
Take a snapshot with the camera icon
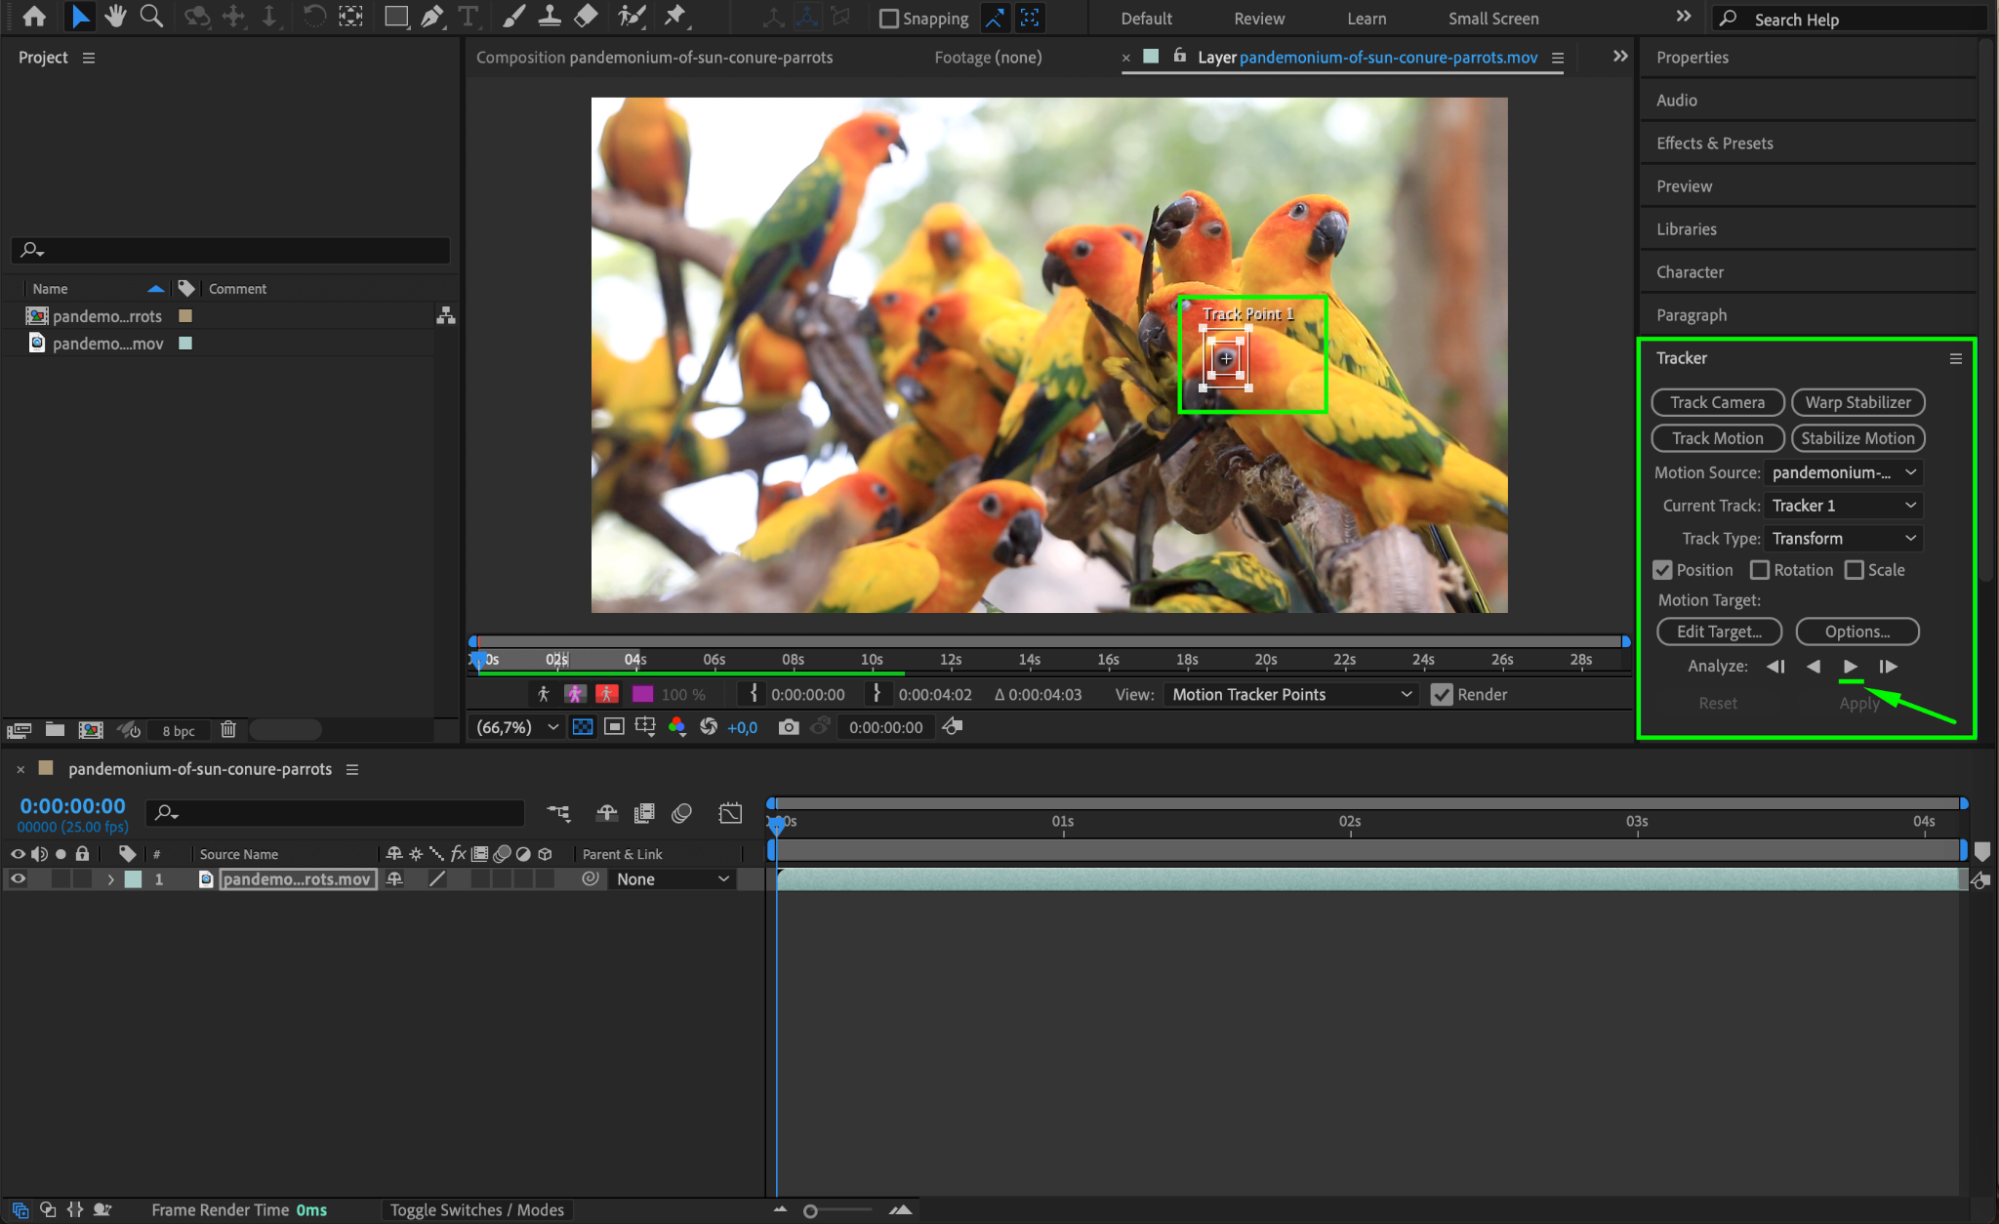coord(788,727)
